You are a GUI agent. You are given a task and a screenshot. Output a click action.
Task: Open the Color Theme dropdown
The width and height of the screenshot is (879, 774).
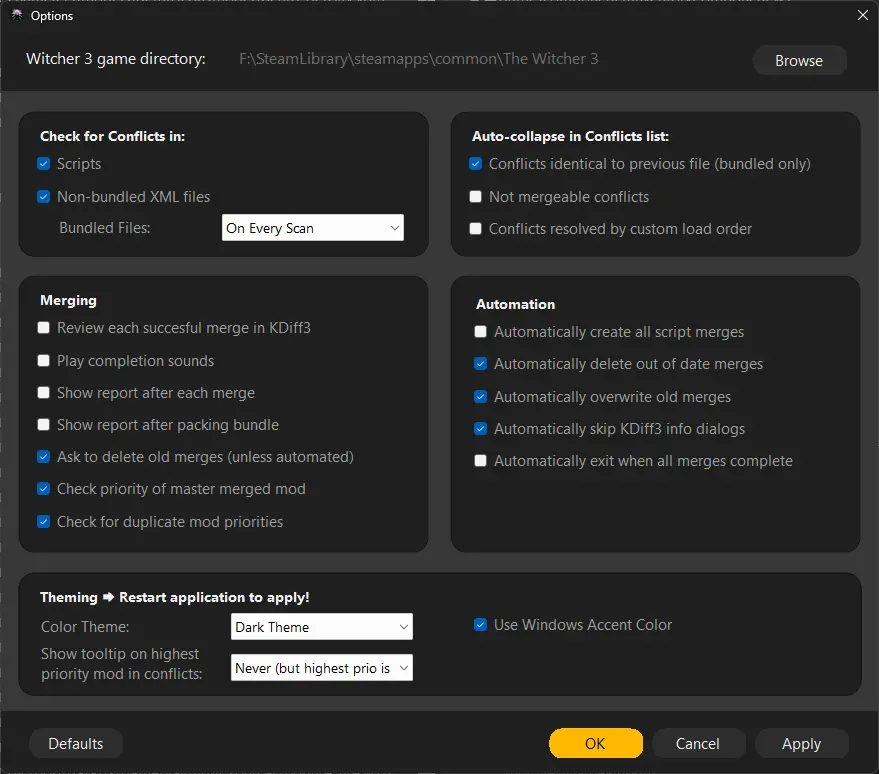click(322, 627)
